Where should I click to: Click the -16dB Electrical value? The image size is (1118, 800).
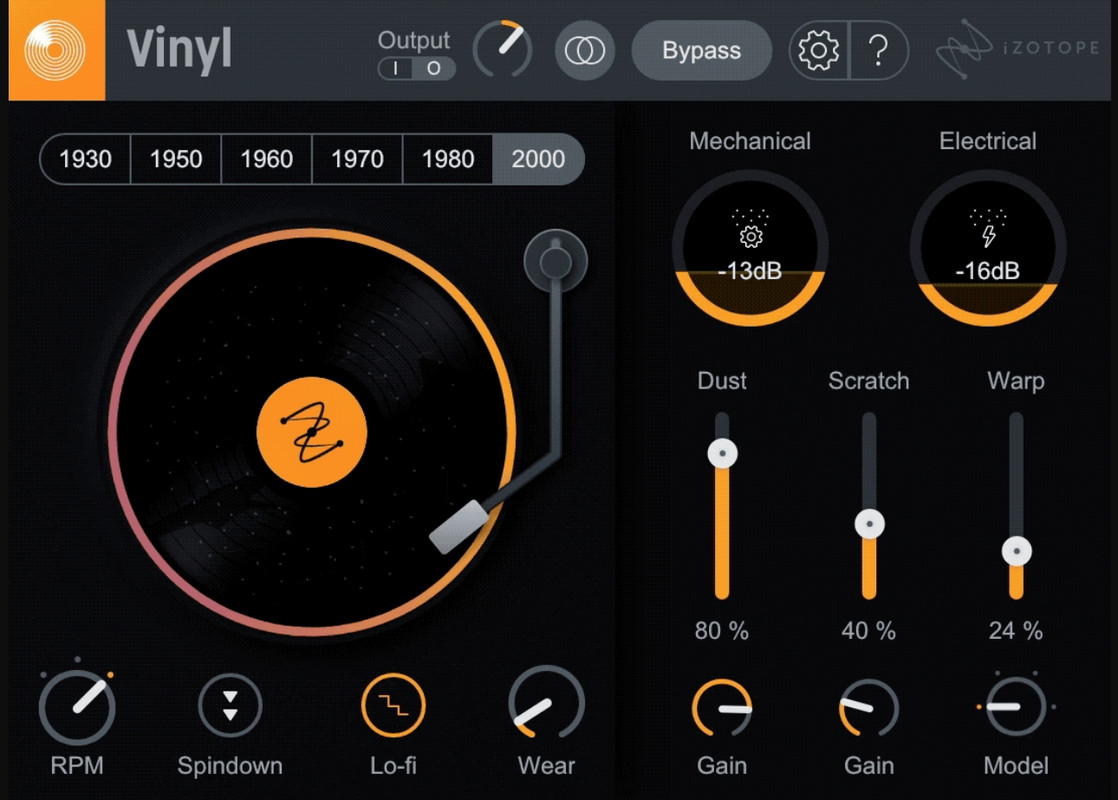[x=988, y=271]
